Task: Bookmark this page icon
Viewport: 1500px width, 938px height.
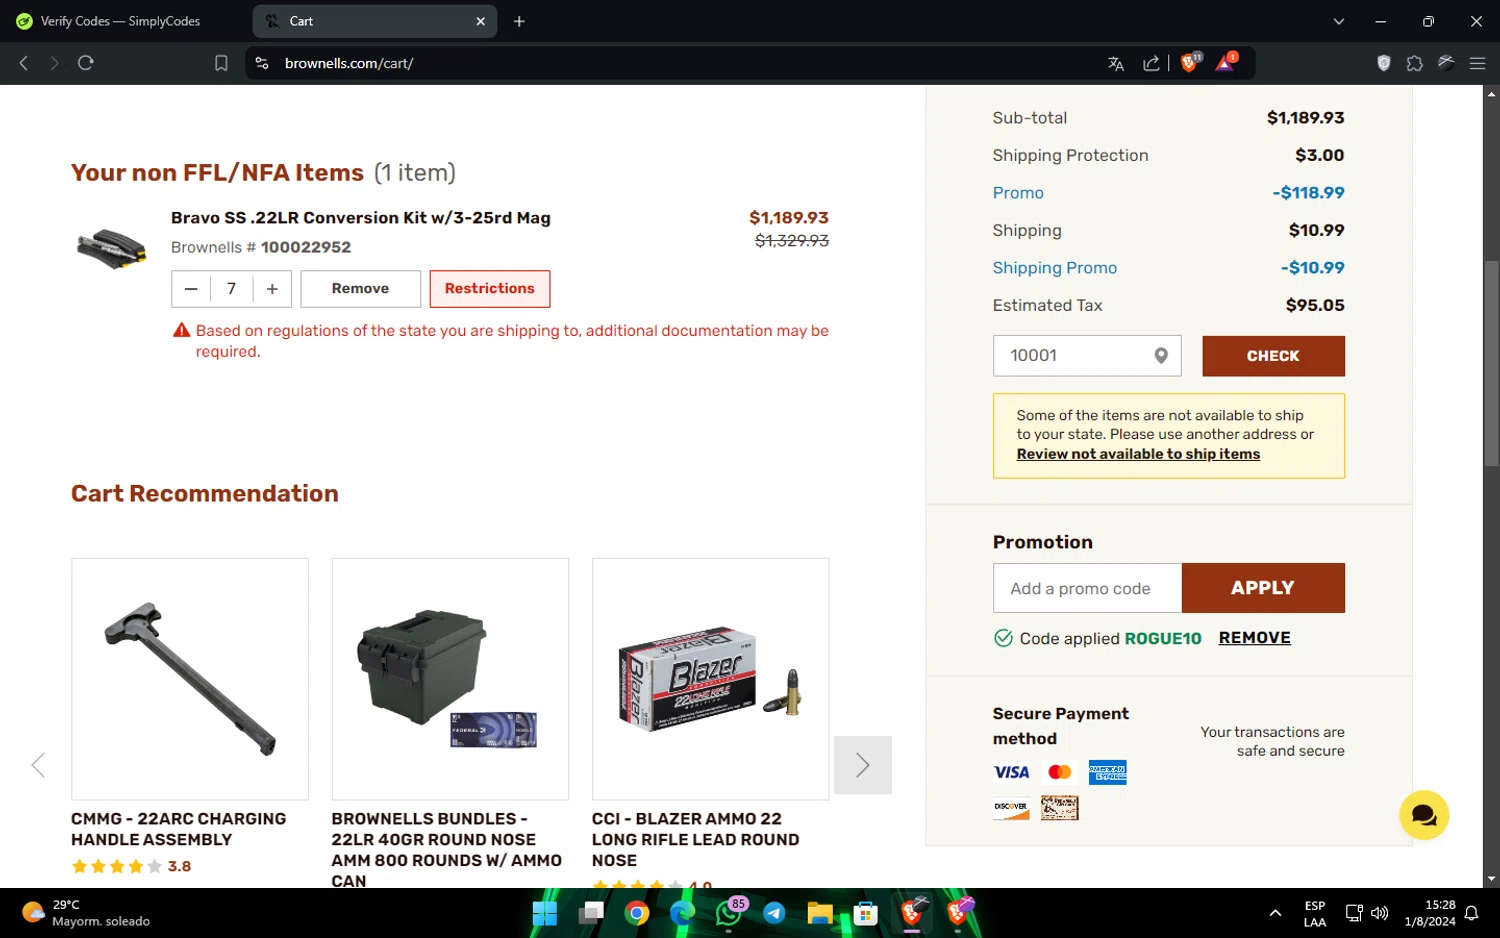Action: [221, 63]
